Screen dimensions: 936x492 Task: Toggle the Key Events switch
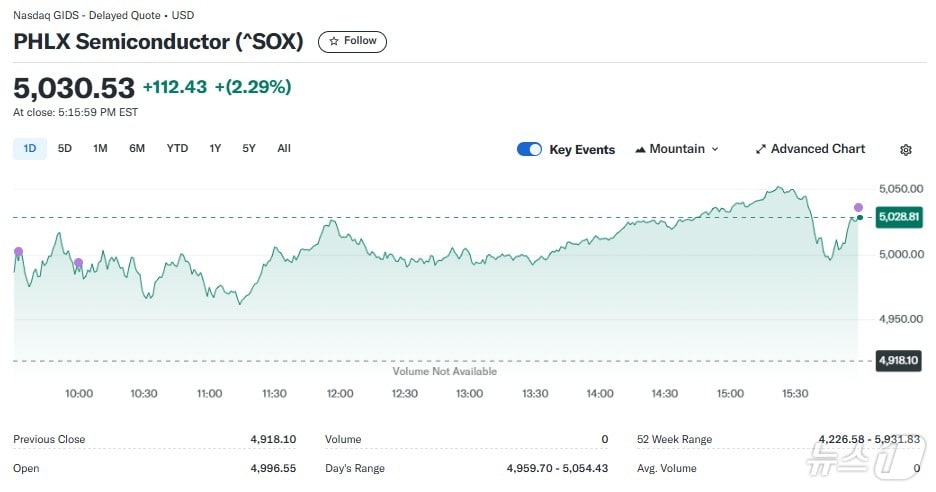529,149
